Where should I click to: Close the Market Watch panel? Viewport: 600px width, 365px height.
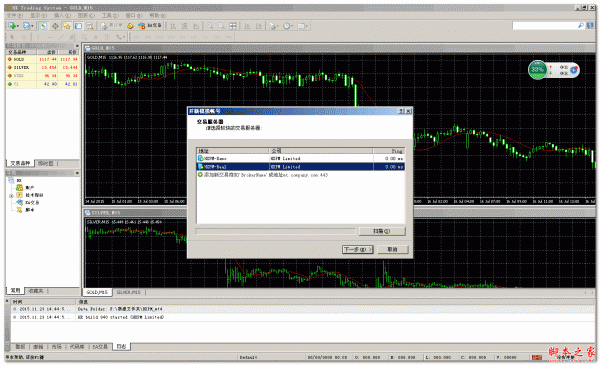(x=77, y=46)
